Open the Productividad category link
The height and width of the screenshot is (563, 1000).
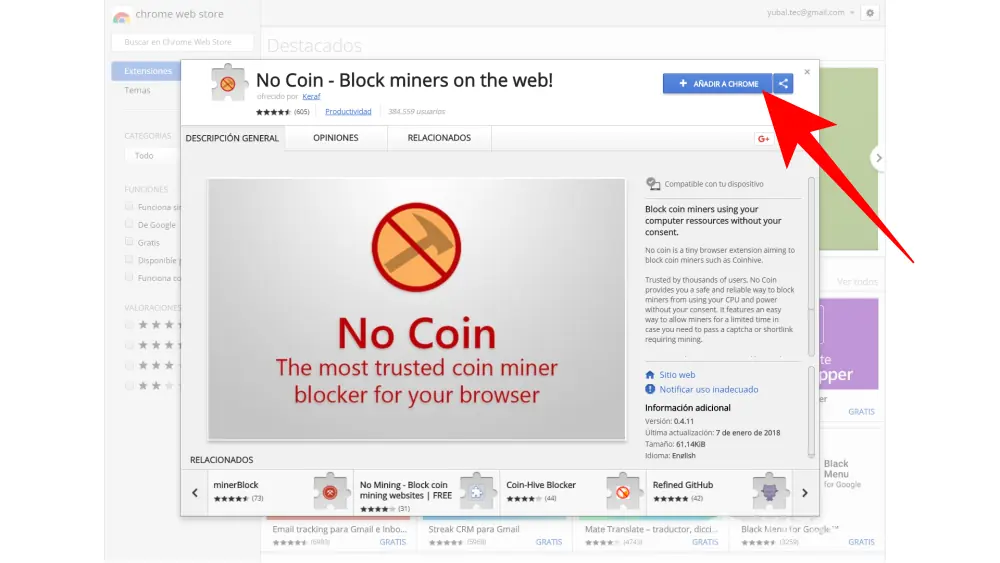[348, 112]
